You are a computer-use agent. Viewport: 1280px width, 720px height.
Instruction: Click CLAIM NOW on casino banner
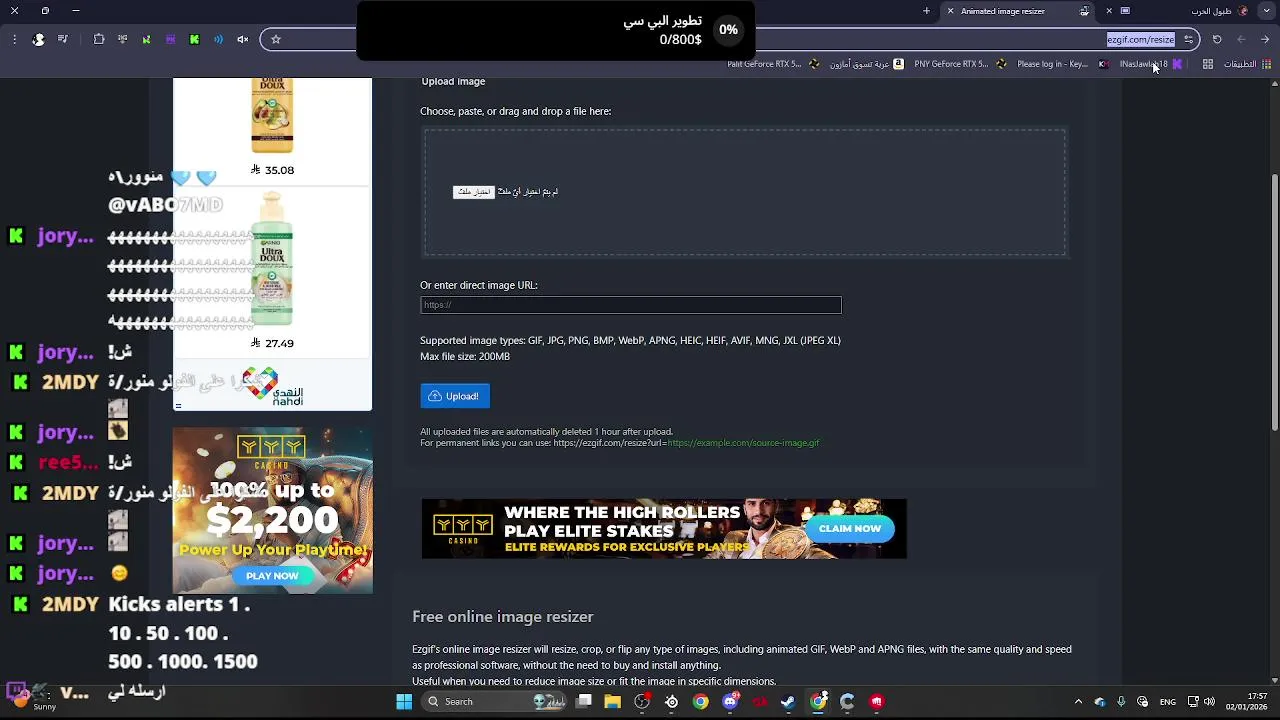coord(850,528)
